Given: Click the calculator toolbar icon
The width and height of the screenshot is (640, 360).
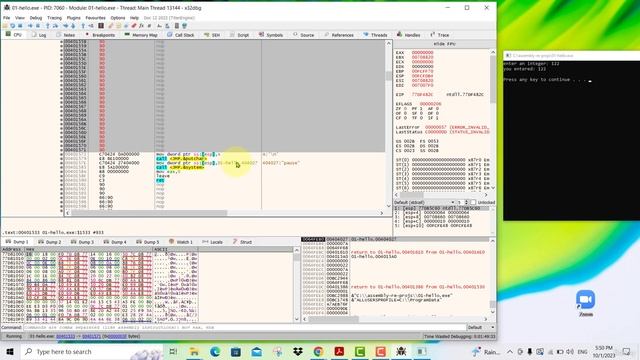Looking at the screenshot, I should point(176,26).
